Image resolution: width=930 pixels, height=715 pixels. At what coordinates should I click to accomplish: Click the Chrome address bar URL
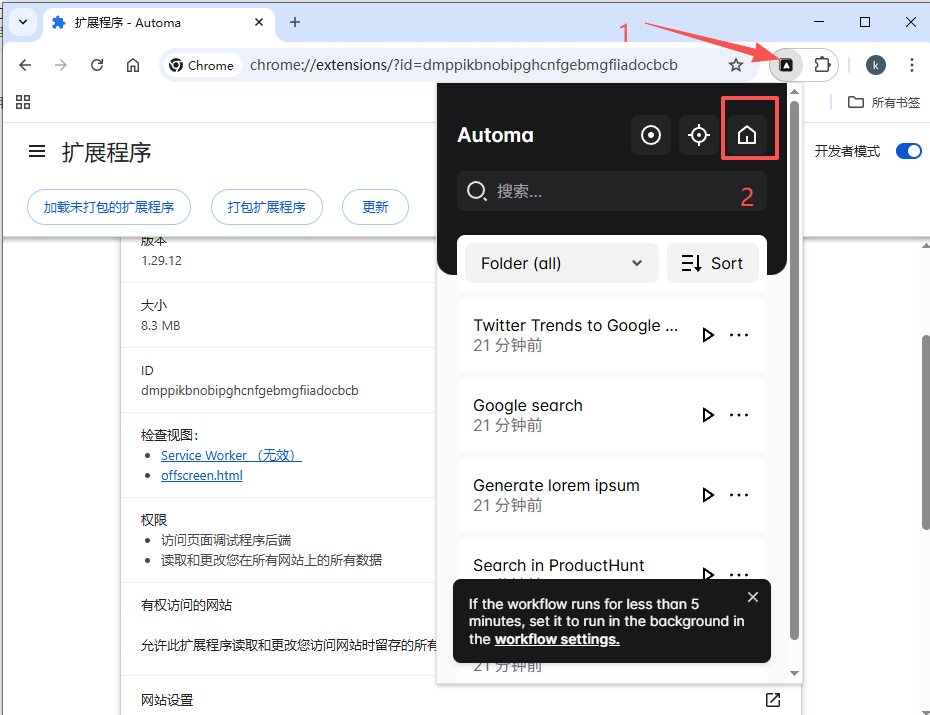[463, 65]
